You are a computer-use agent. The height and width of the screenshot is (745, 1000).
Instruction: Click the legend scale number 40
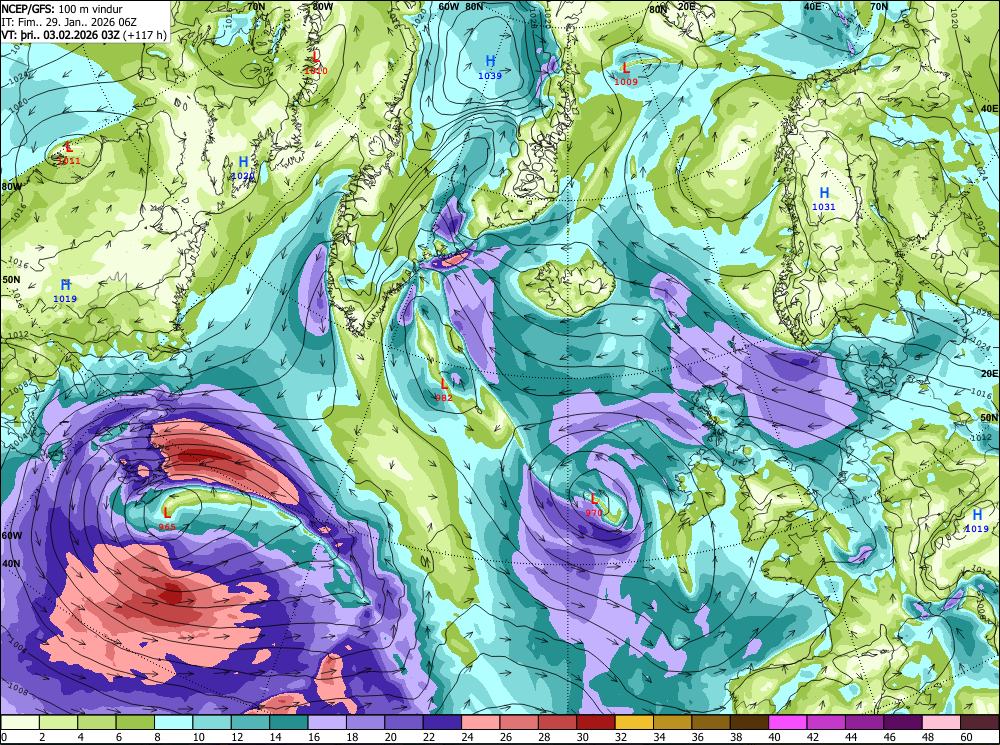tap(775, 737)
